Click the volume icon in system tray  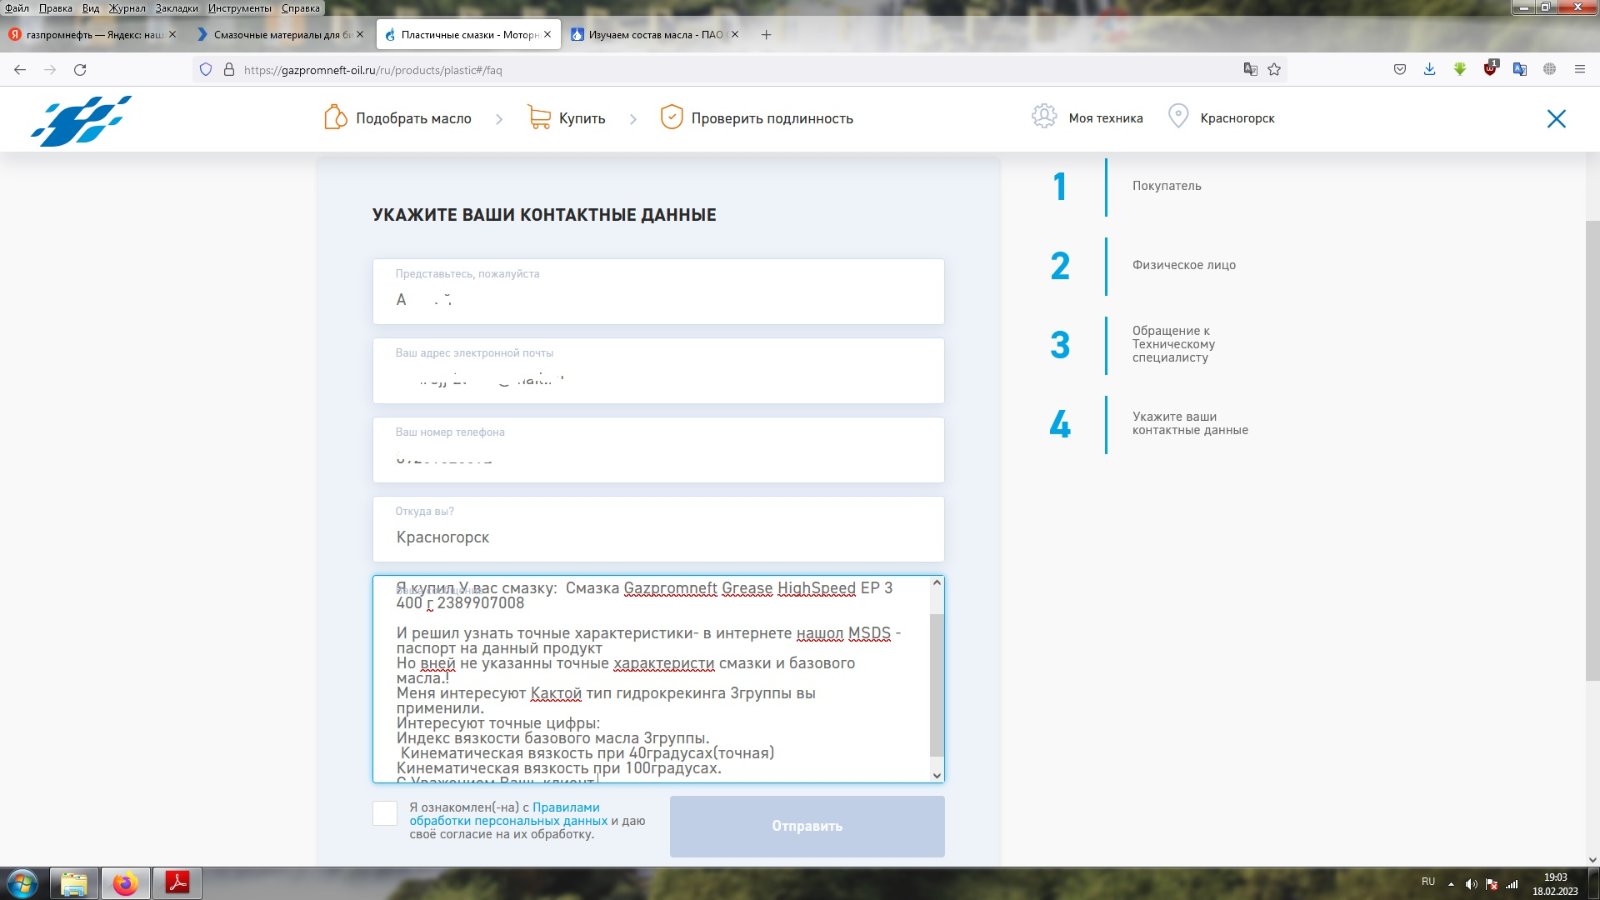pyautogui.click(x=1471, y=884)
